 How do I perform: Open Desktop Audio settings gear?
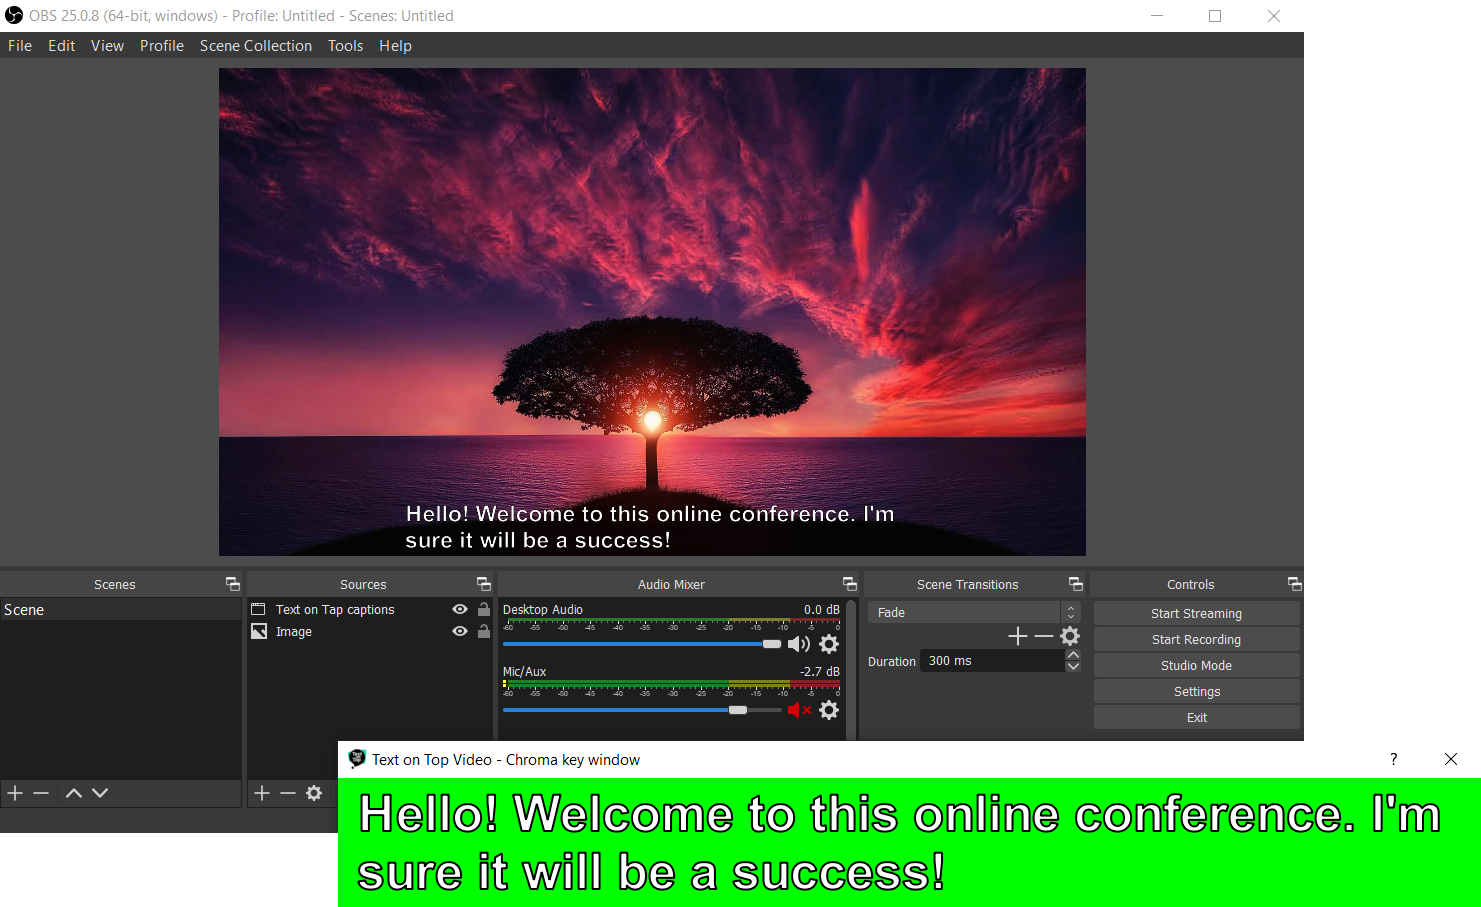pos(829,644)
